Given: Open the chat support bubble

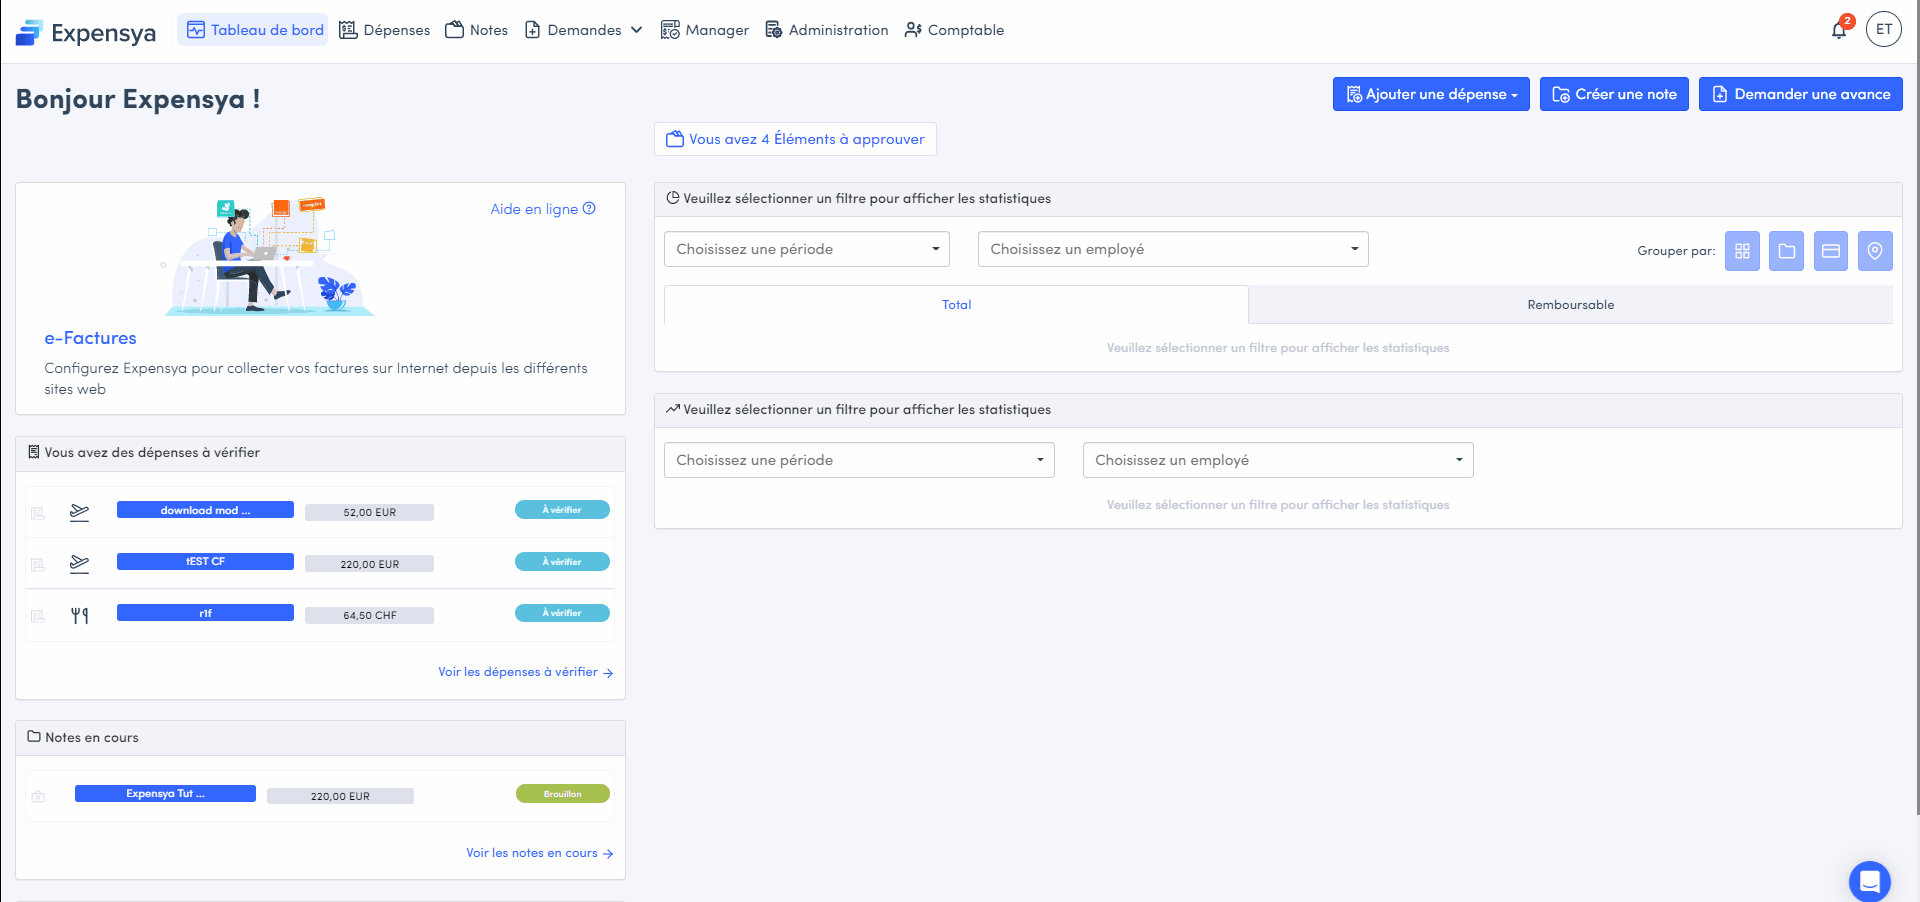Looking at the screenshot, I should tap(1869, 881).
